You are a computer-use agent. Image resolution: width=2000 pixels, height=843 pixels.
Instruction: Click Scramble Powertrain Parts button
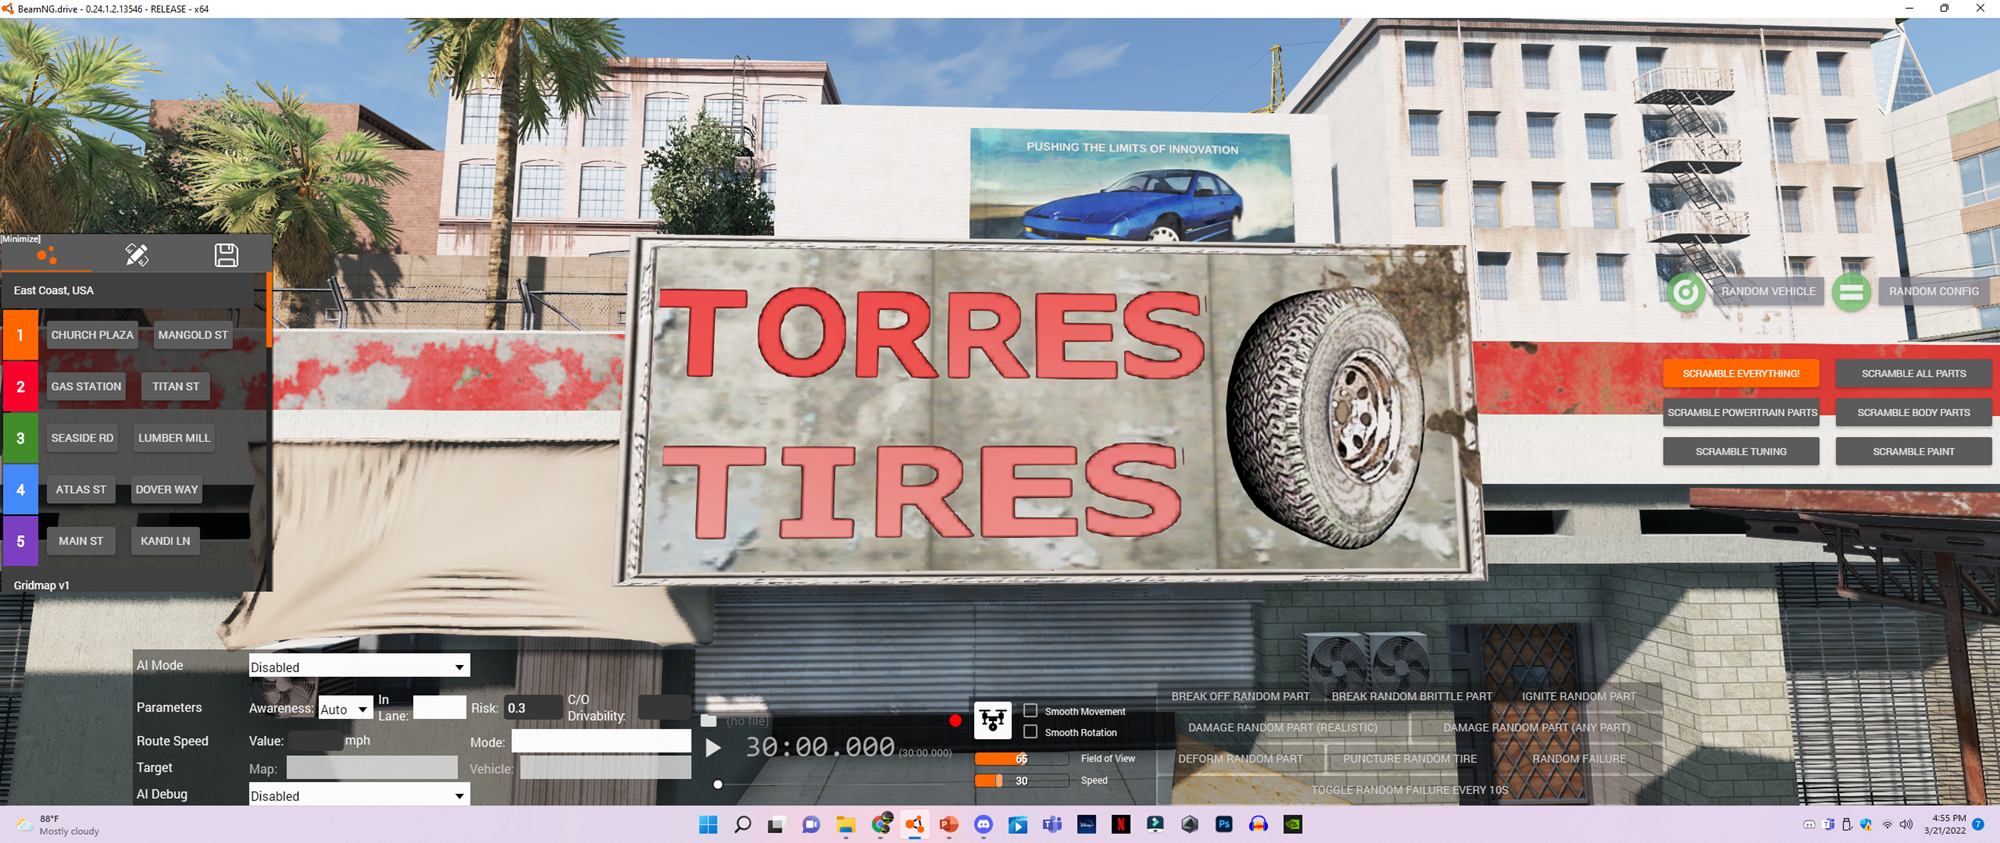pos(1741,413)
